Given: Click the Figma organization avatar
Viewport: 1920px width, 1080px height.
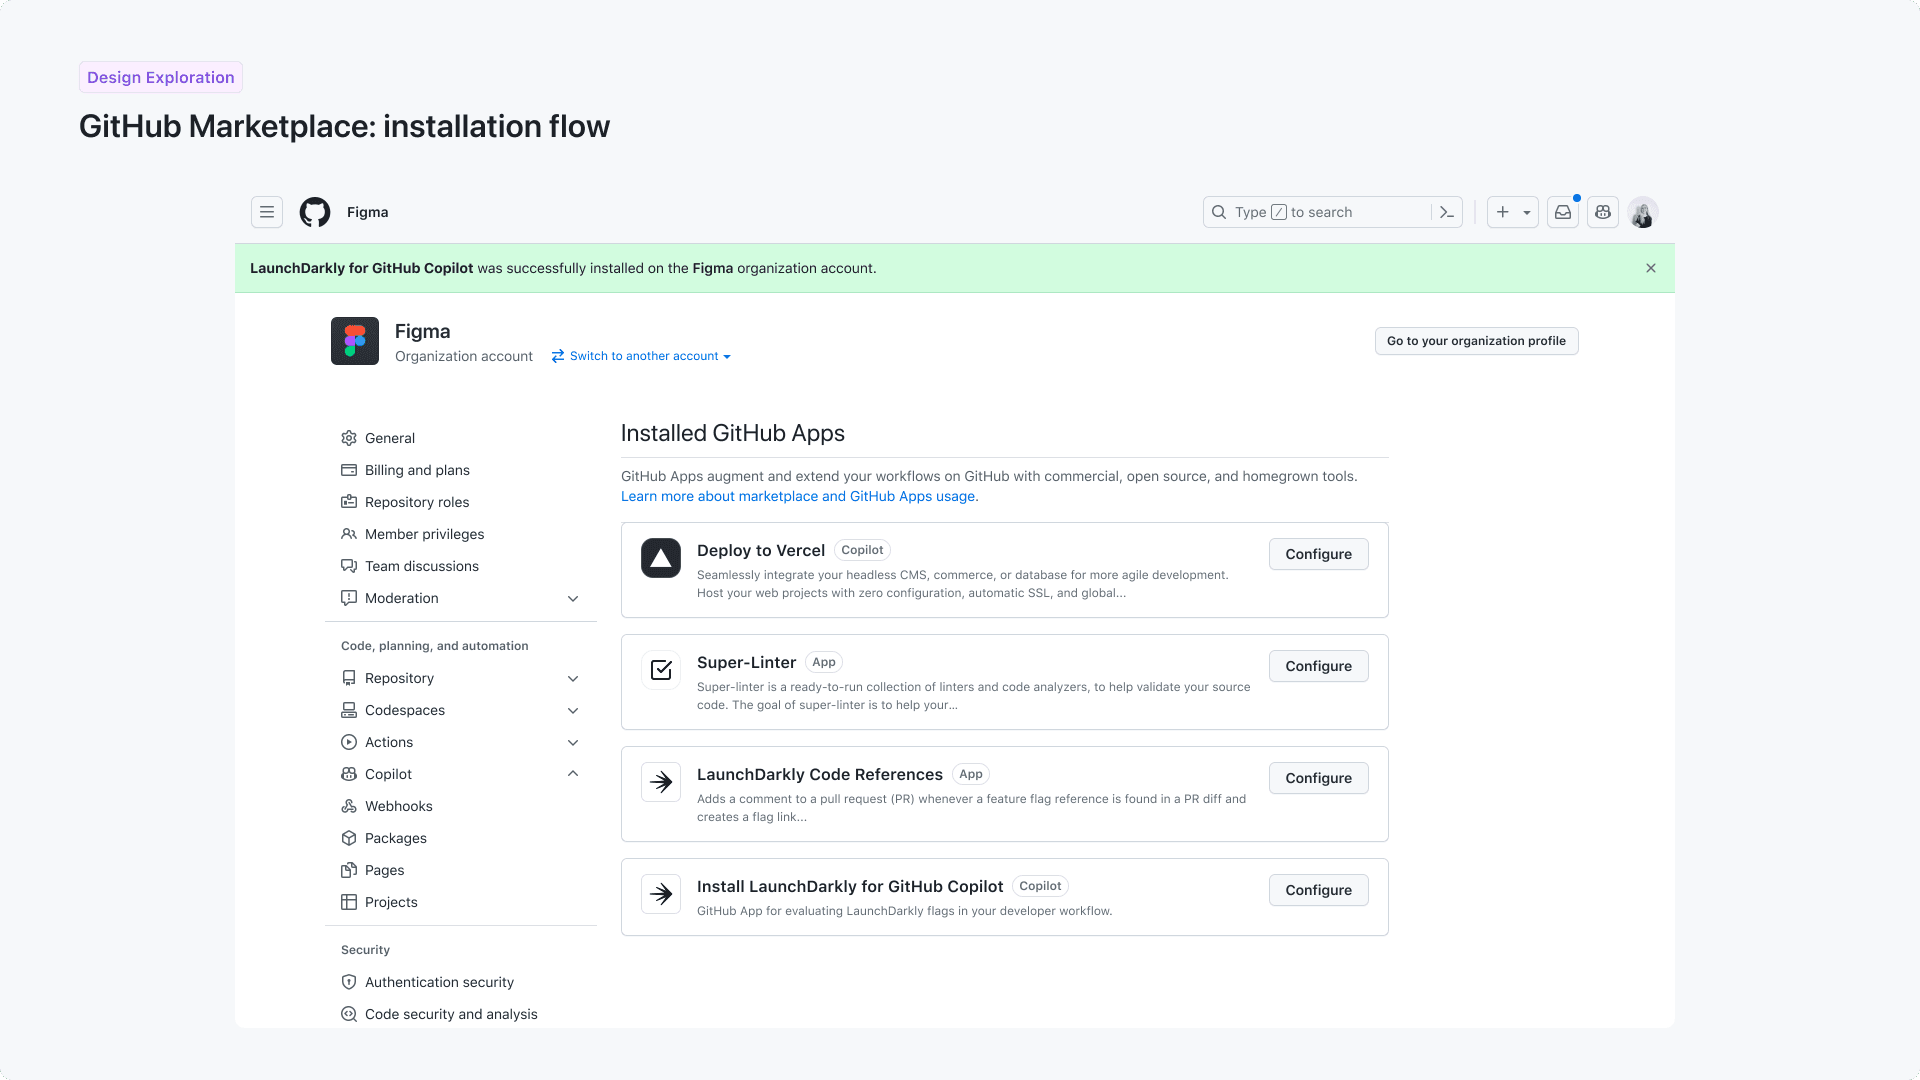Looking at the screenshot, I should click(354, 340).
